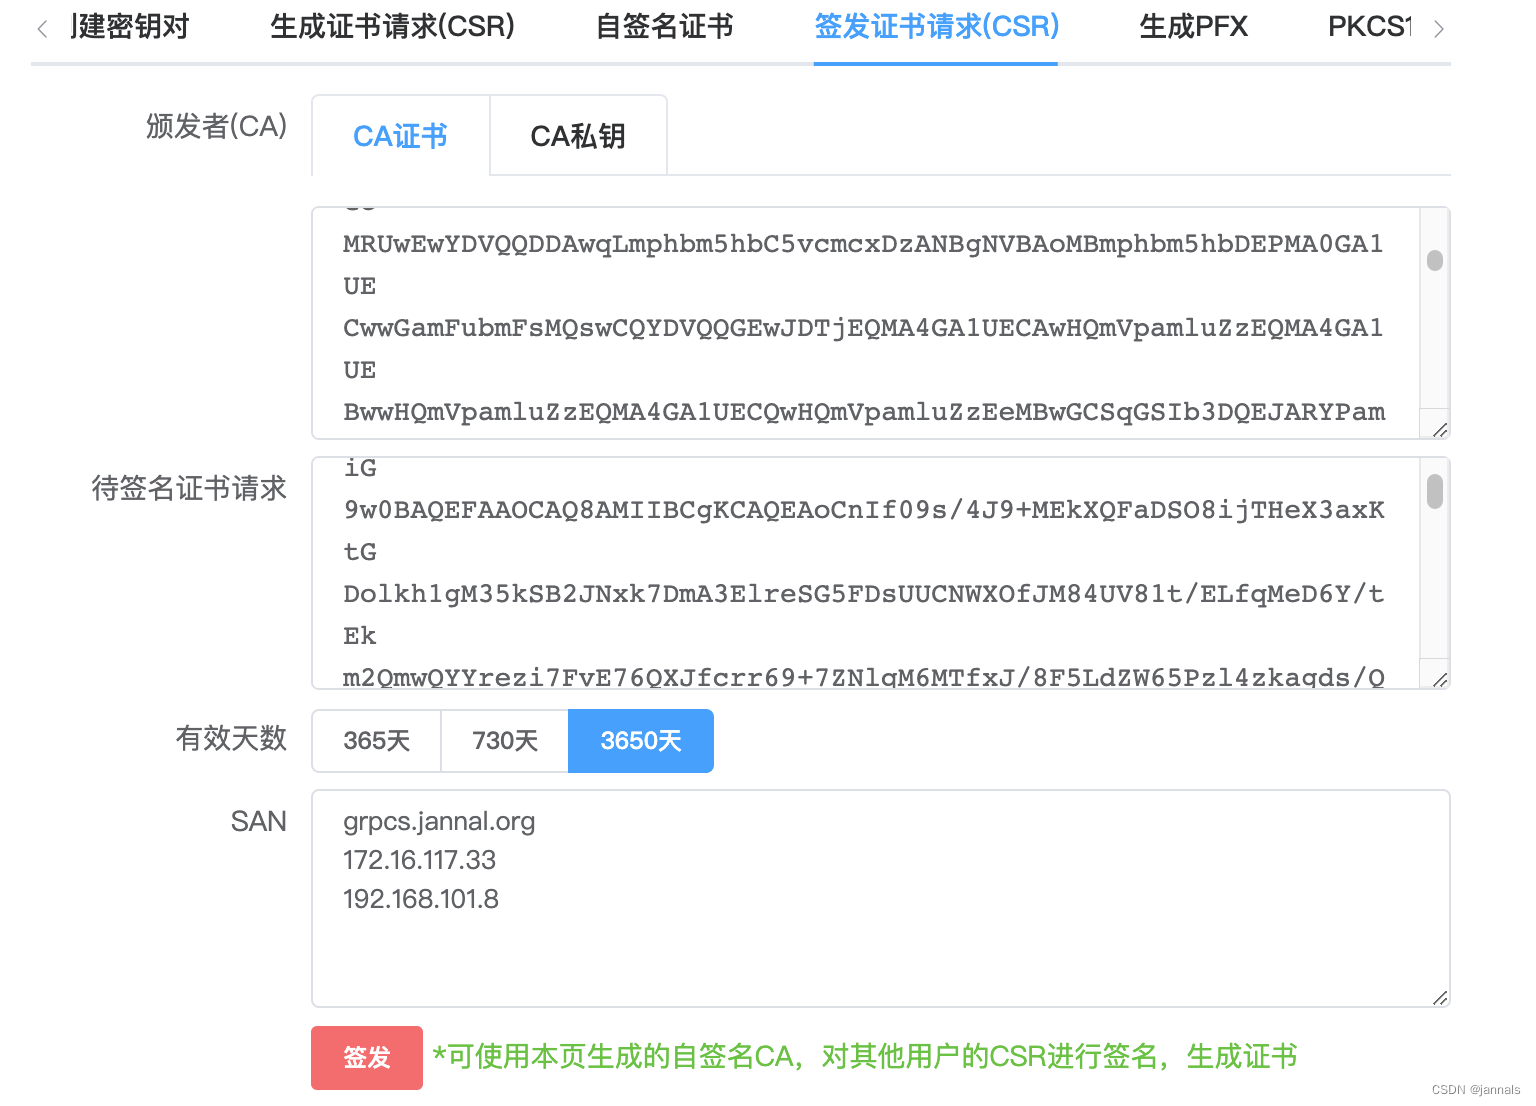Viewport: 1536px width, 1106px height.
Task: Select 730天 validity period
Action: (504, 740)
